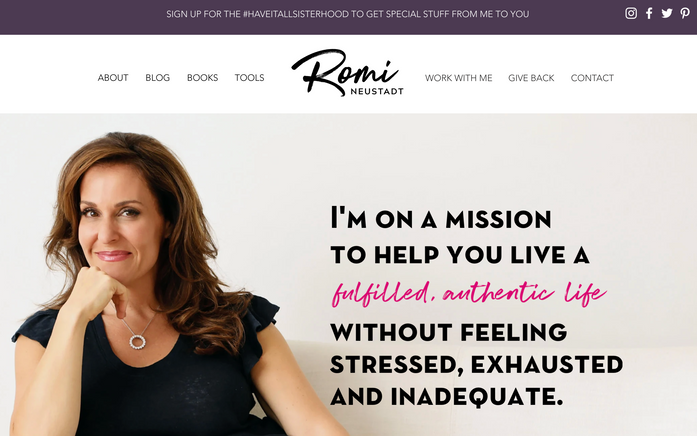
Task: Open Work With Me page
Action: pos(458,78)
